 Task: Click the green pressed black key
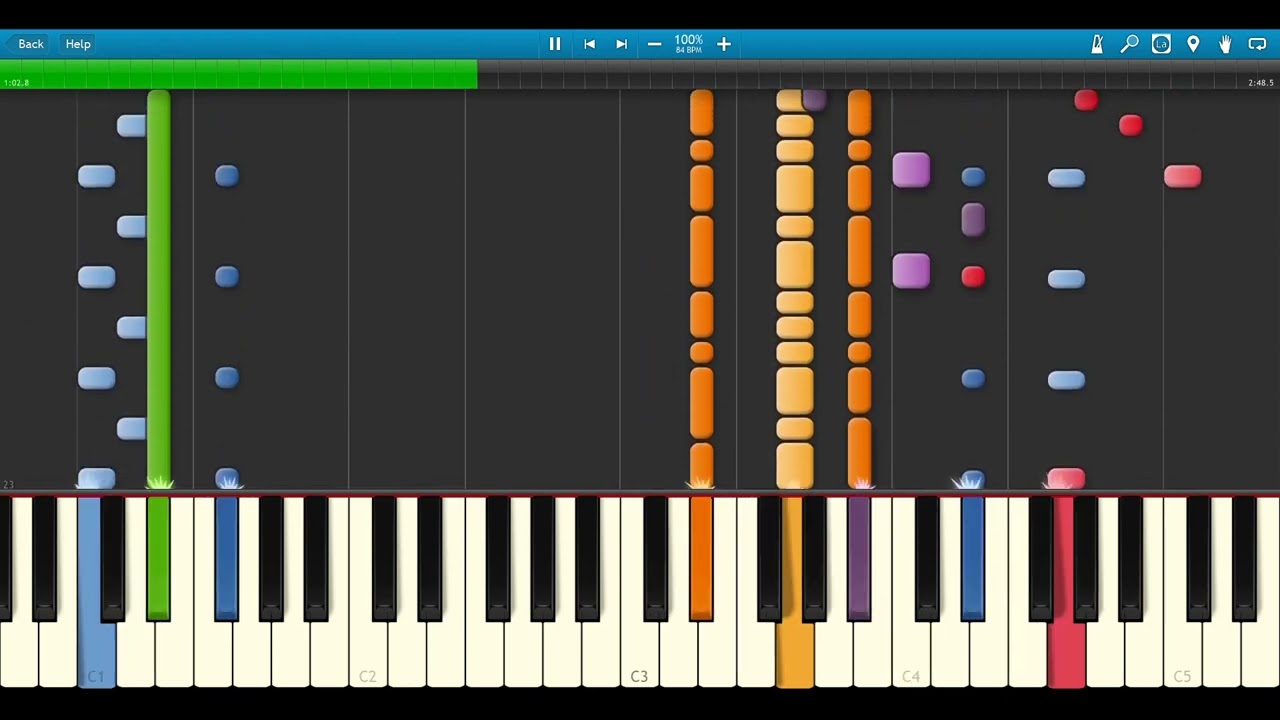pos(158,558)
